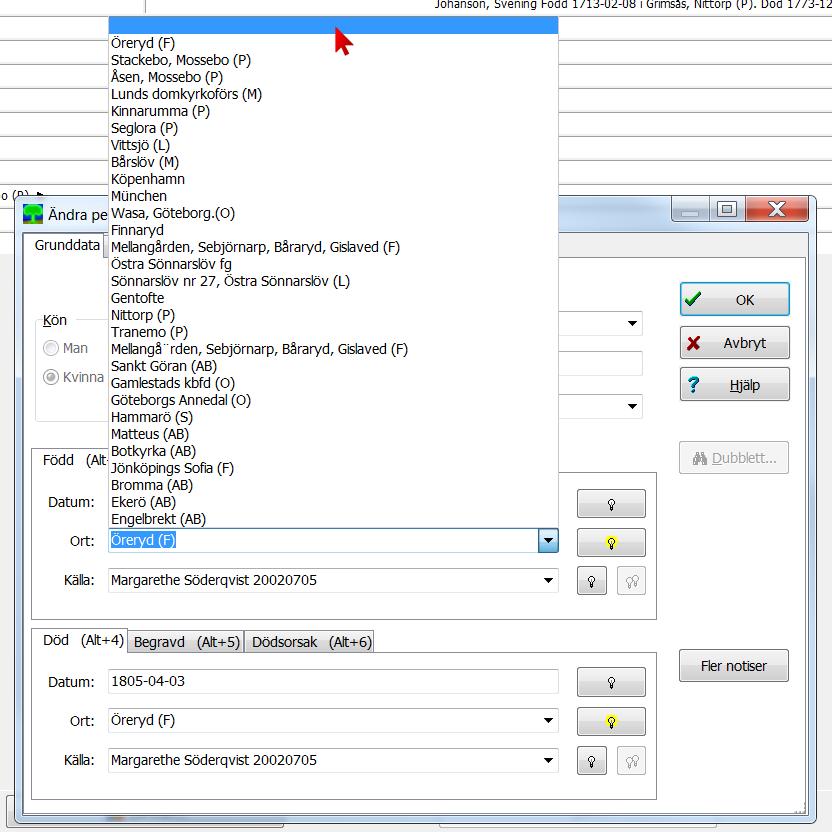Choose Östra Sönnarslöv fg from the list
The height and width of the screenshot is (832, 832).
(x=333, y=264)
